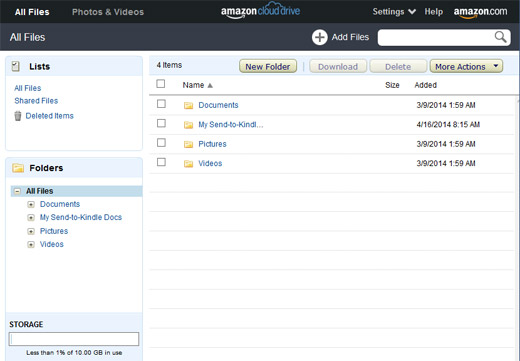Image resolution: width=520 pixels, height=361 pixels.
Task: Open the My Send-to-Kindl... folder link
Action: (231, 125)
